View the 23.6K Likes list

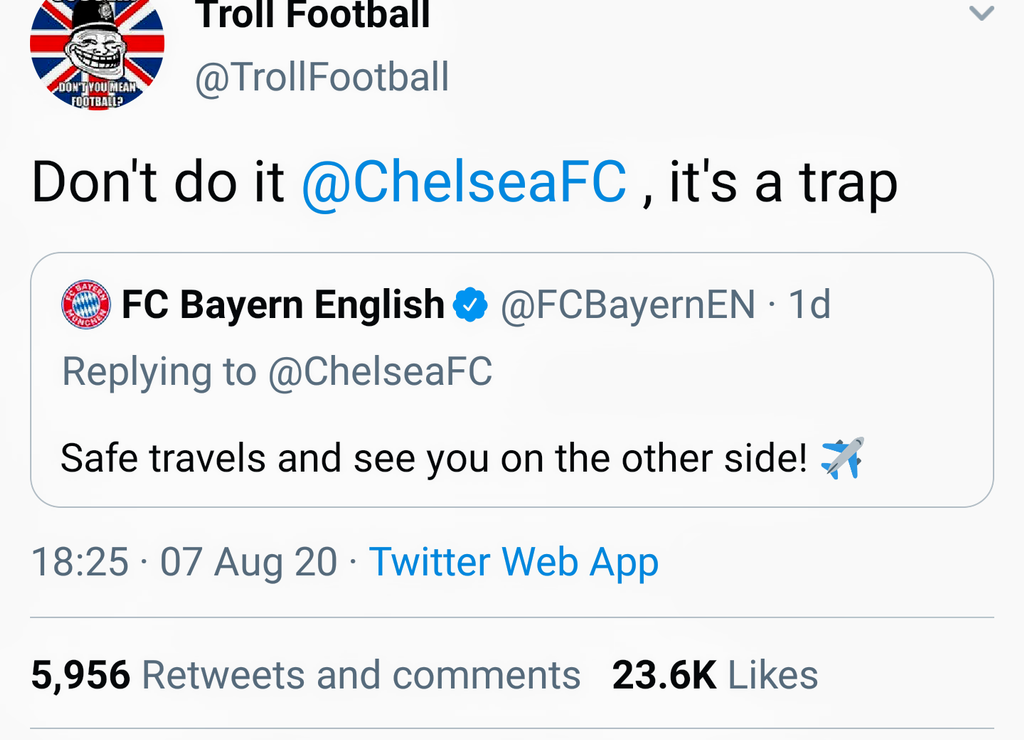point(715,675)
